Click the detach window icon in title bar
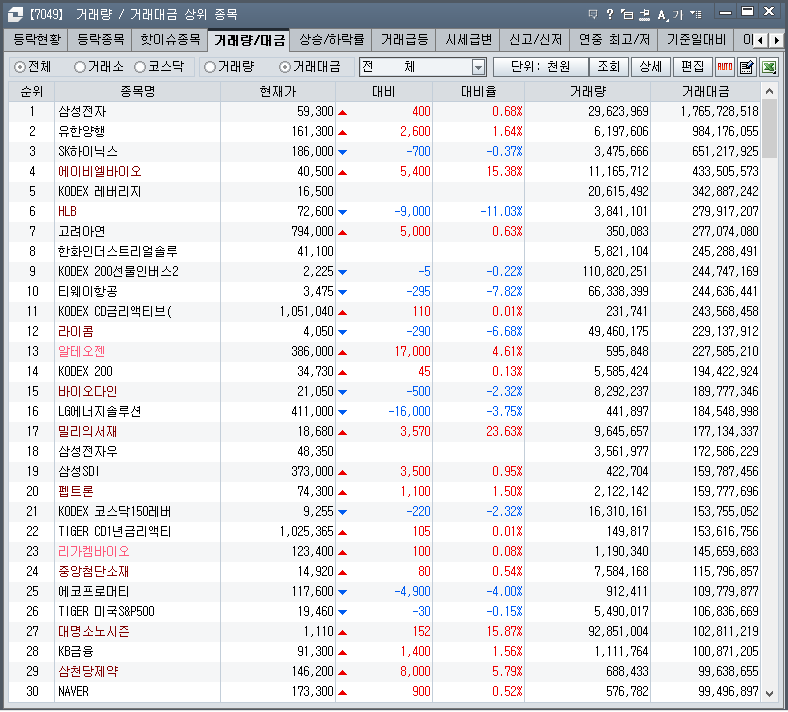788x712 pixels. point(627,14)
